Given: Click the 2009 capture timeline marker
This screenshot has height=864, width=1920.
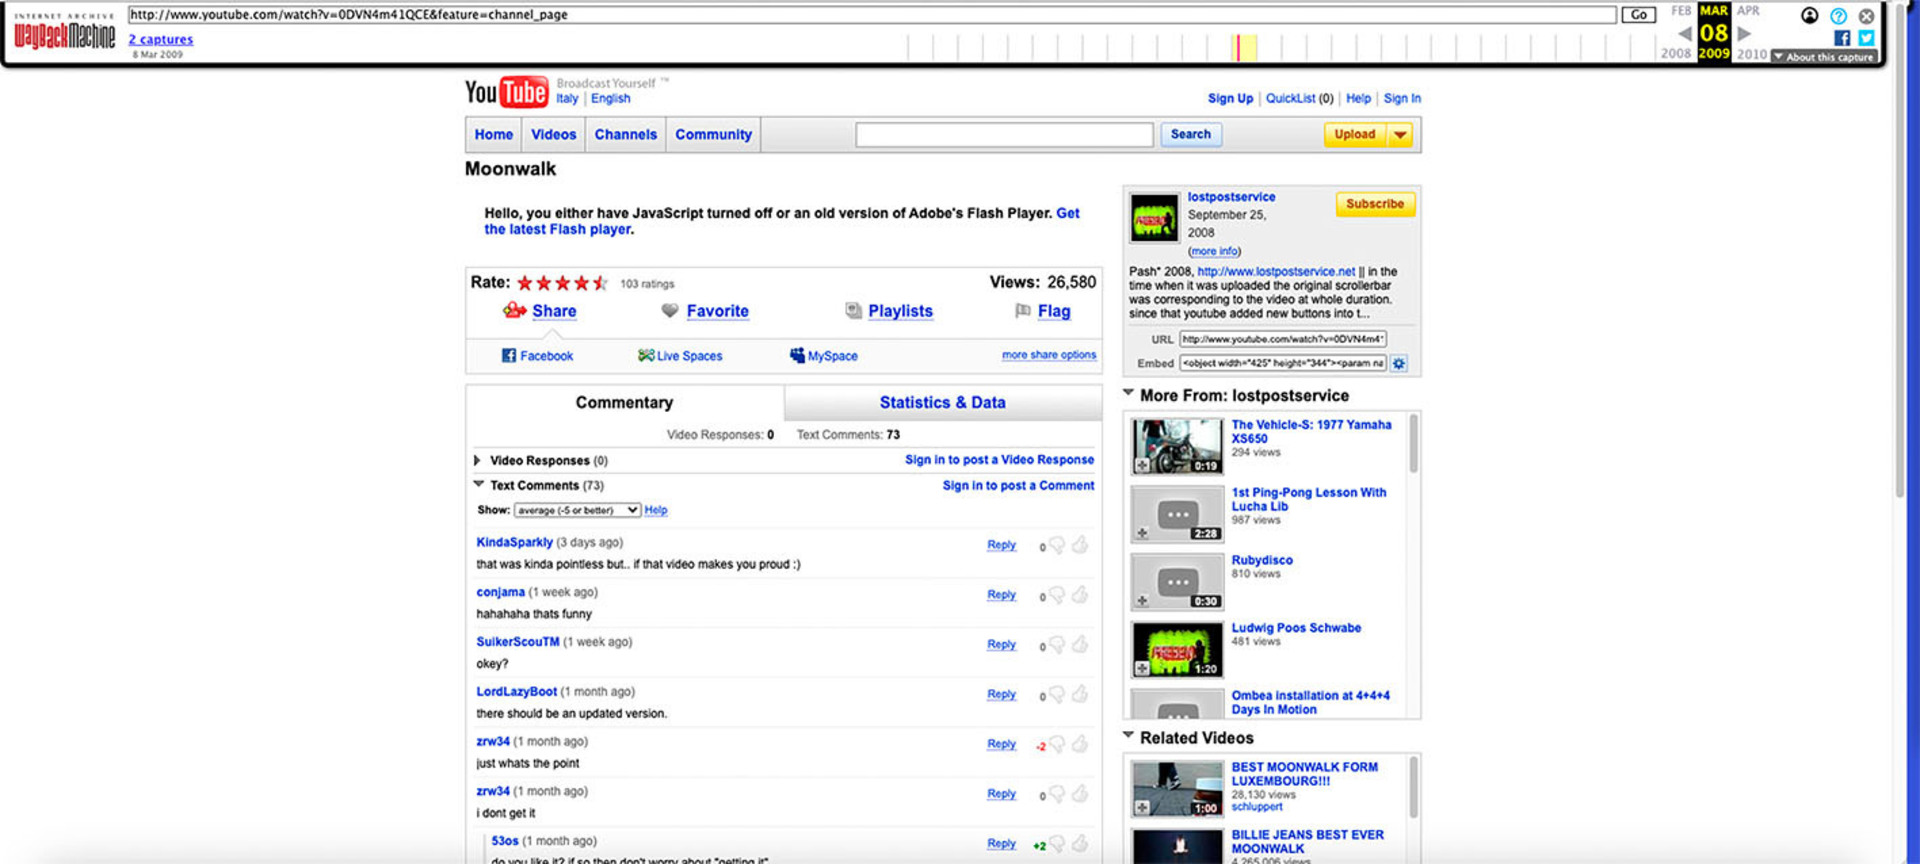Looking at the screenshot, I should coord(1238,47).
